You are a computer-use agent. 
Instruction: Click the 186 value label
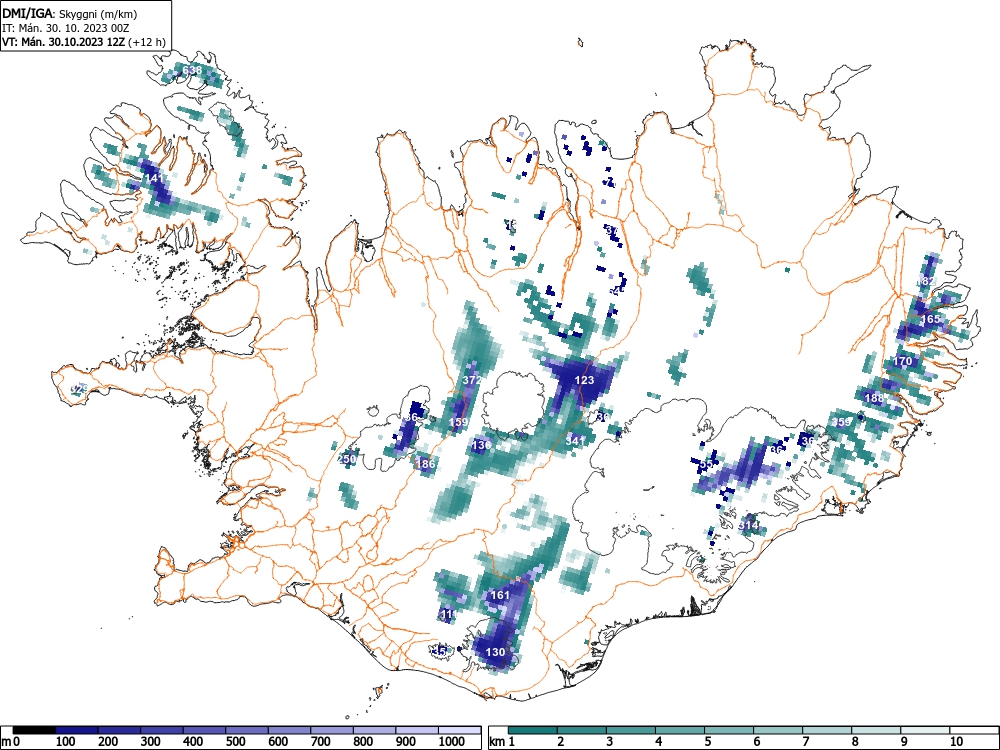coord(425,464)
